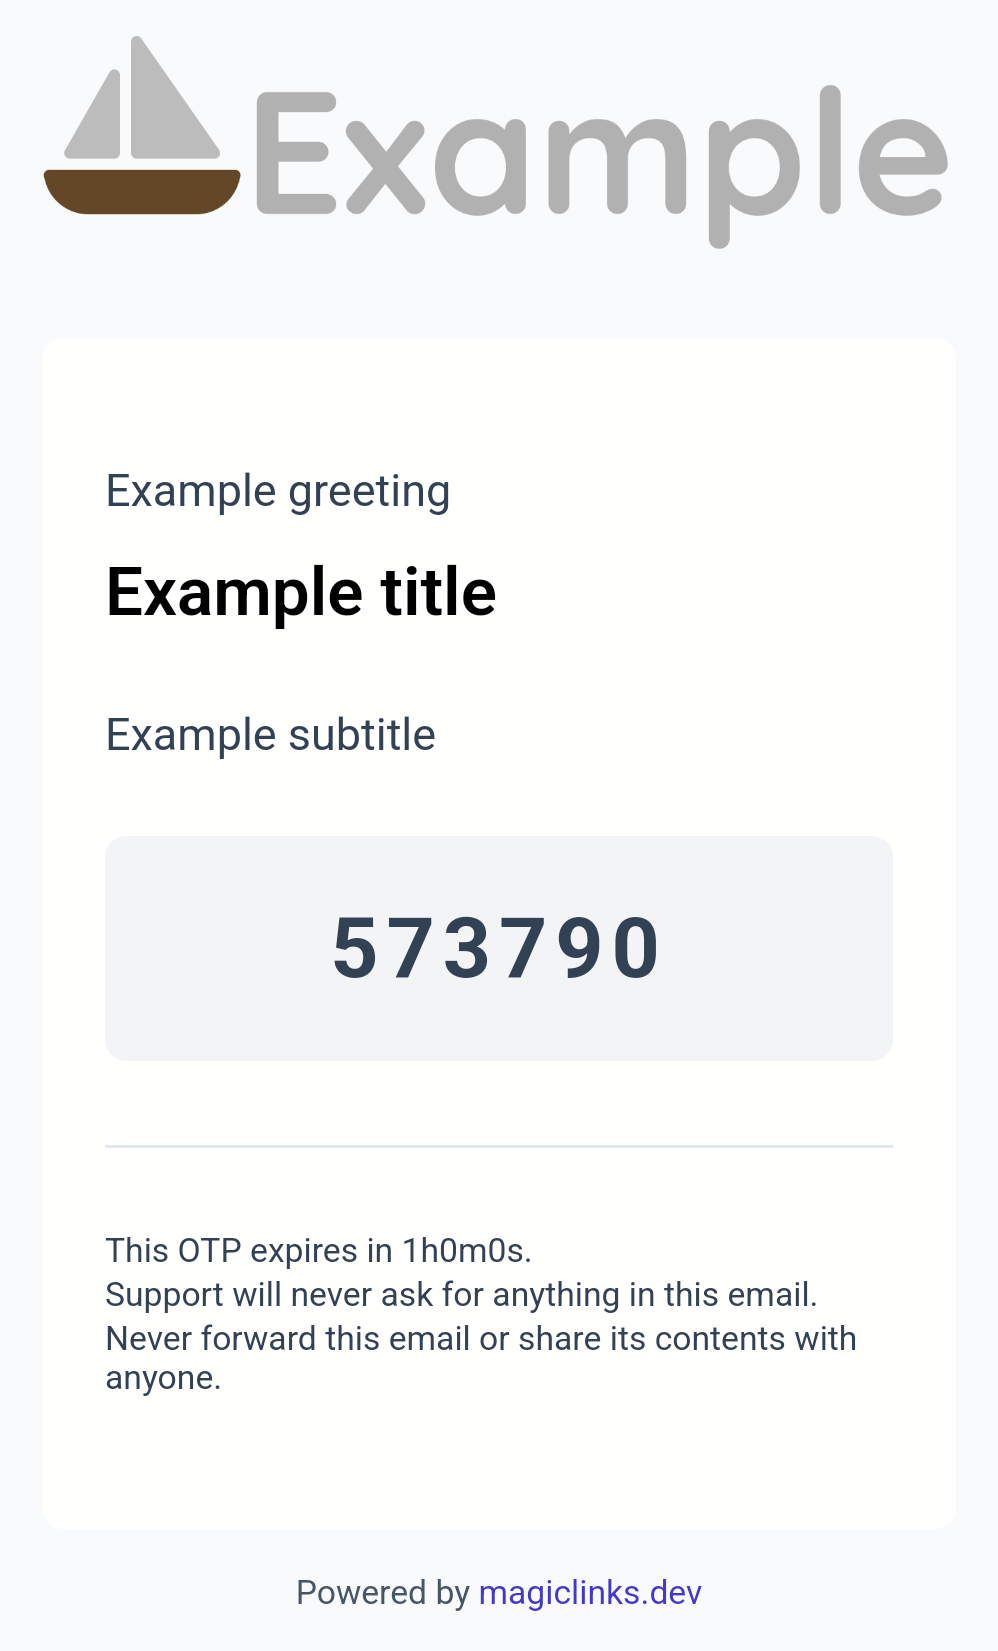This screenshot has height=1651, width=998.
Task: Click the Example title heading
Action: (x=301, y=592)
